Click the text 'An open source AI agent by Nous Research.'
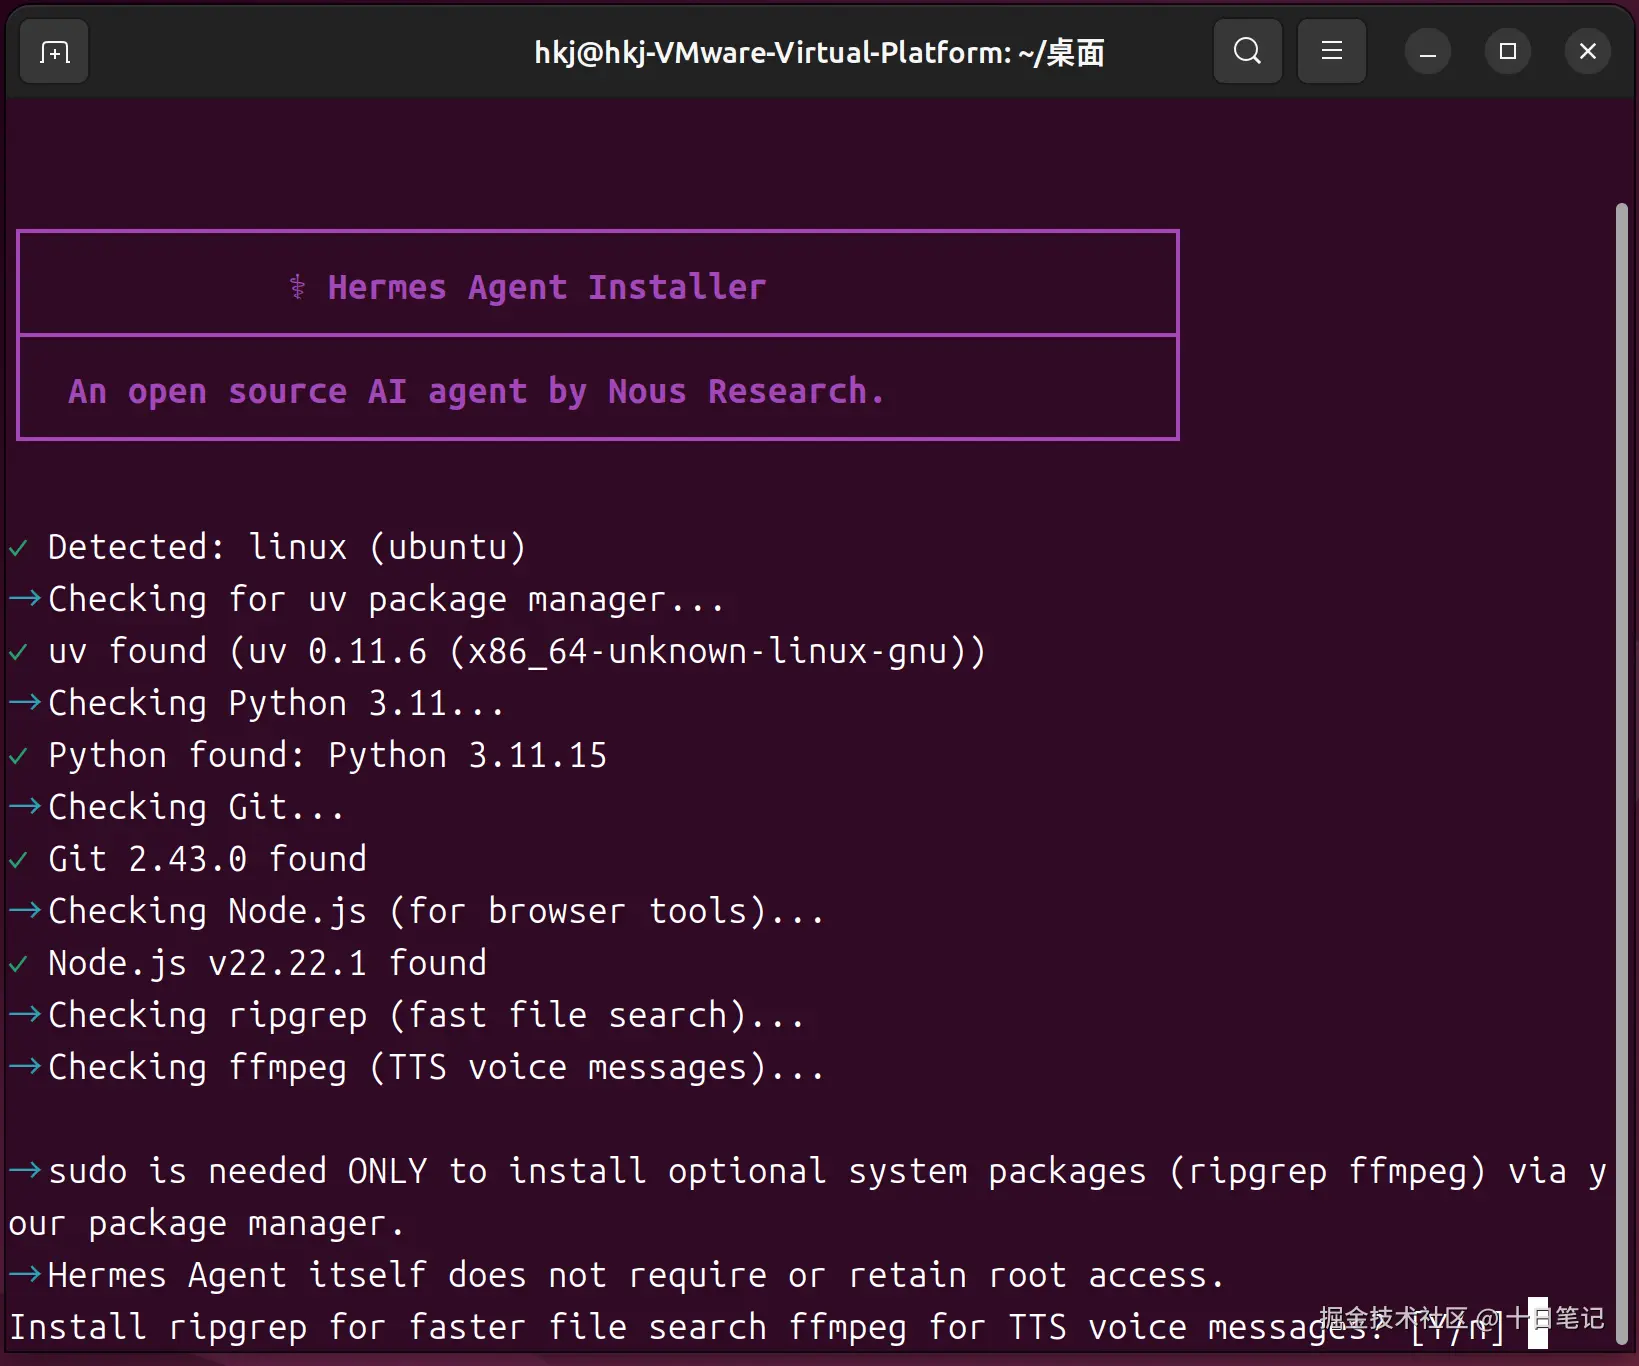The width and height of the screenshot is (1639, 1366). coord(476,392)
